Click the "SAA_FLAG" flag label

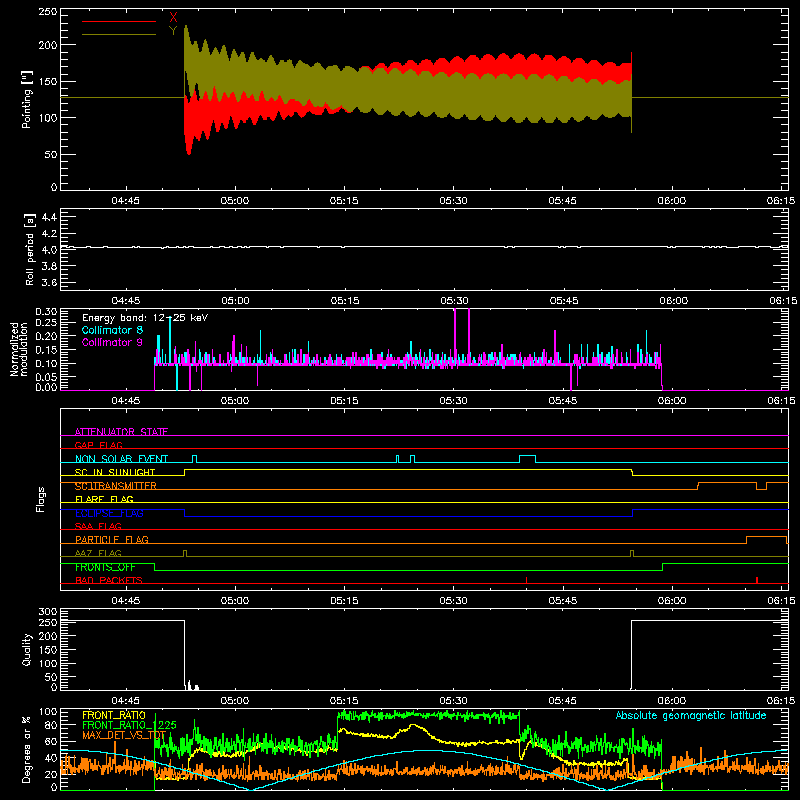click(98, 526)
